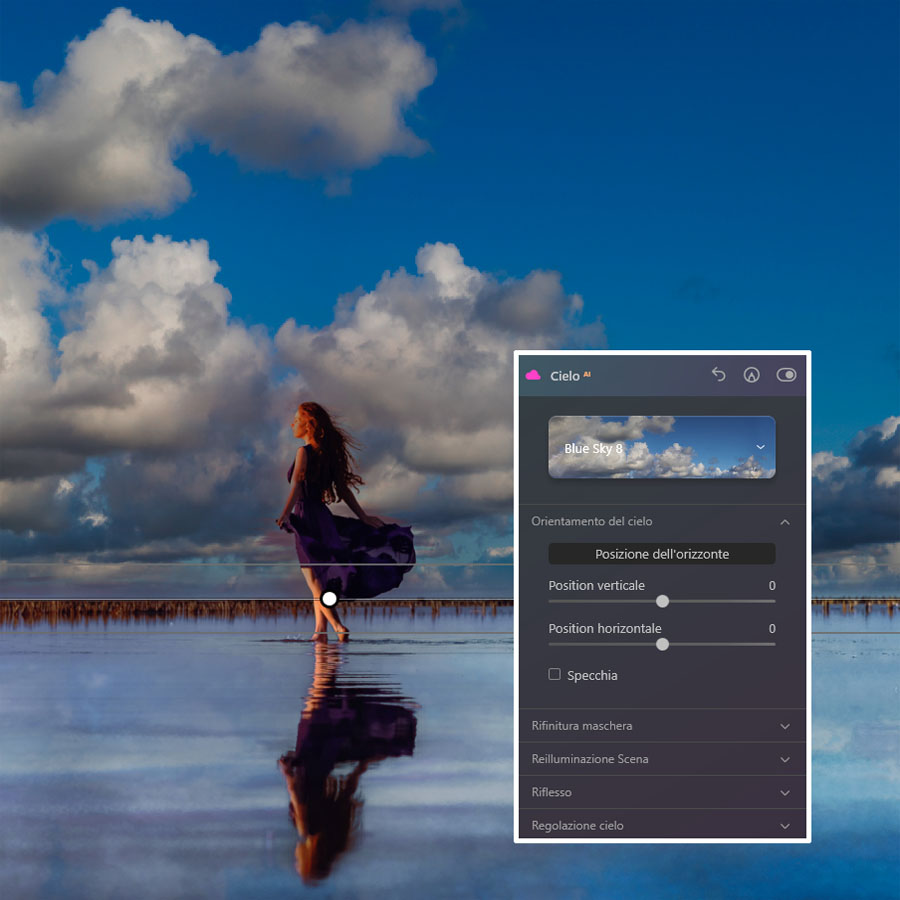The height and width of the screenshot is (900, 900).
Task: Click the AI badge beside Cielo
Action: pos(587,374)
